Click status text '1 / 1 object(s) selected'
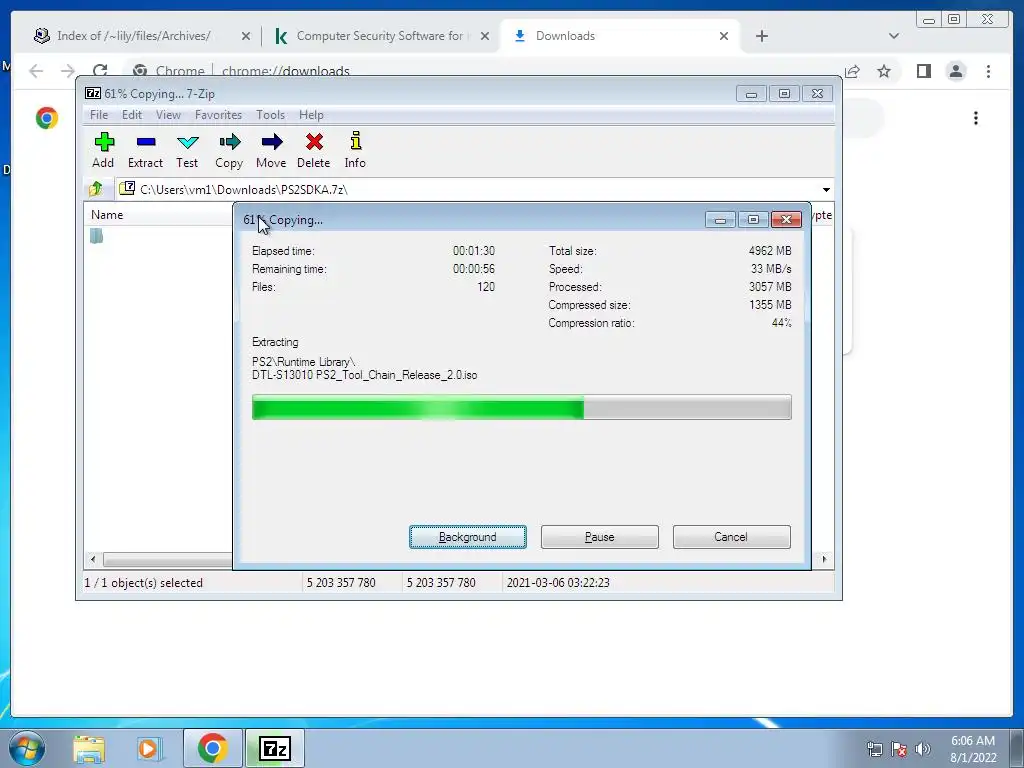The image size is (1024, 768). tap(144, 583)
